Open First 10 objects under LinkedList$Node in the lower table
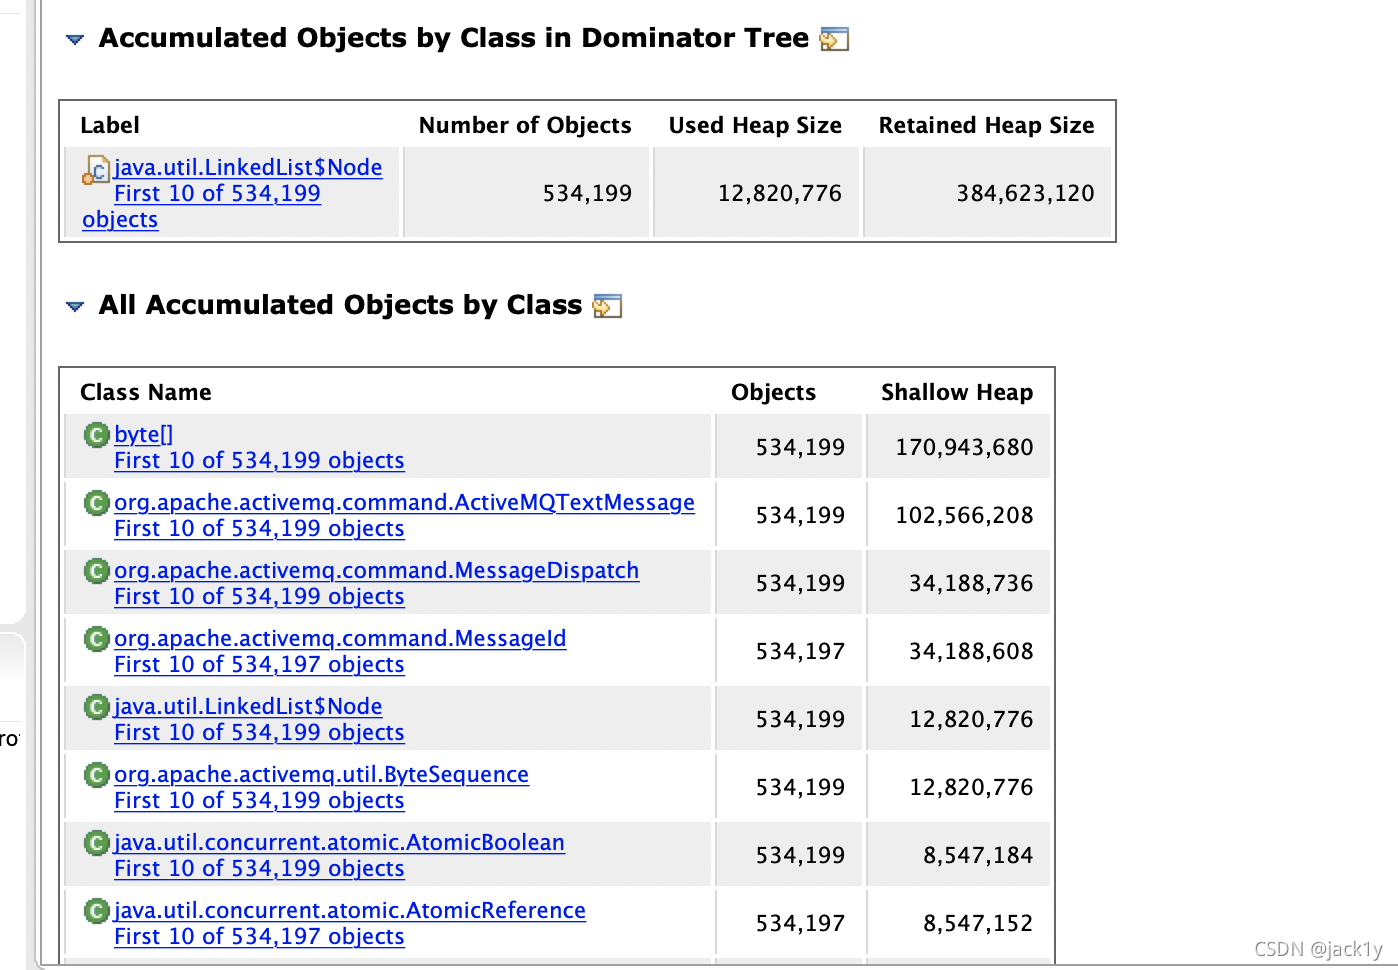The image size is (1398, 970). point(259,732)
